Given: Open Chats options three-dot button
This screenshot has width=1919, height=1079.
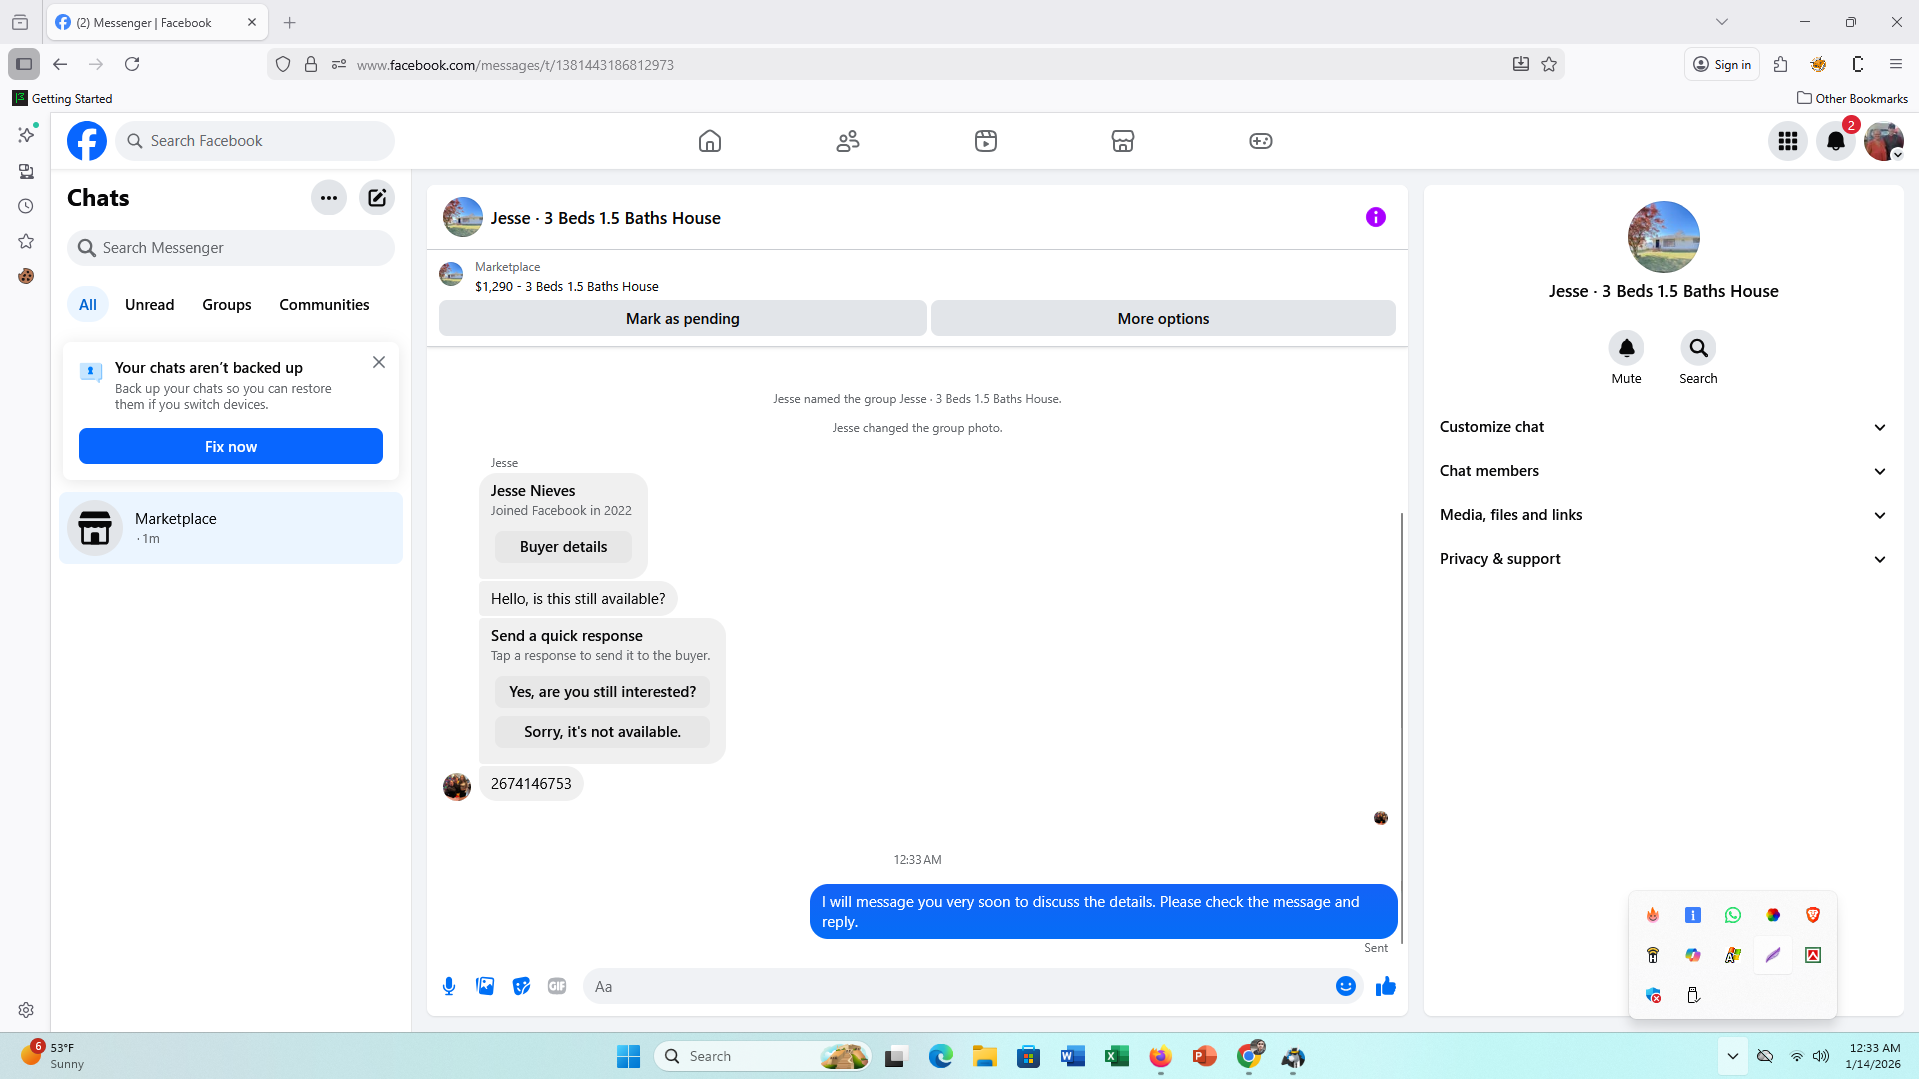Looking at the screenshot, I should coord(328,198).
